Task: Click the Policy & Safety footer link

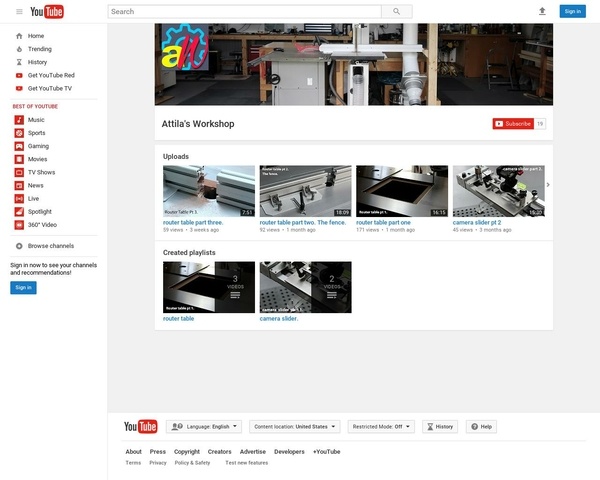Action: pos(192,463)
